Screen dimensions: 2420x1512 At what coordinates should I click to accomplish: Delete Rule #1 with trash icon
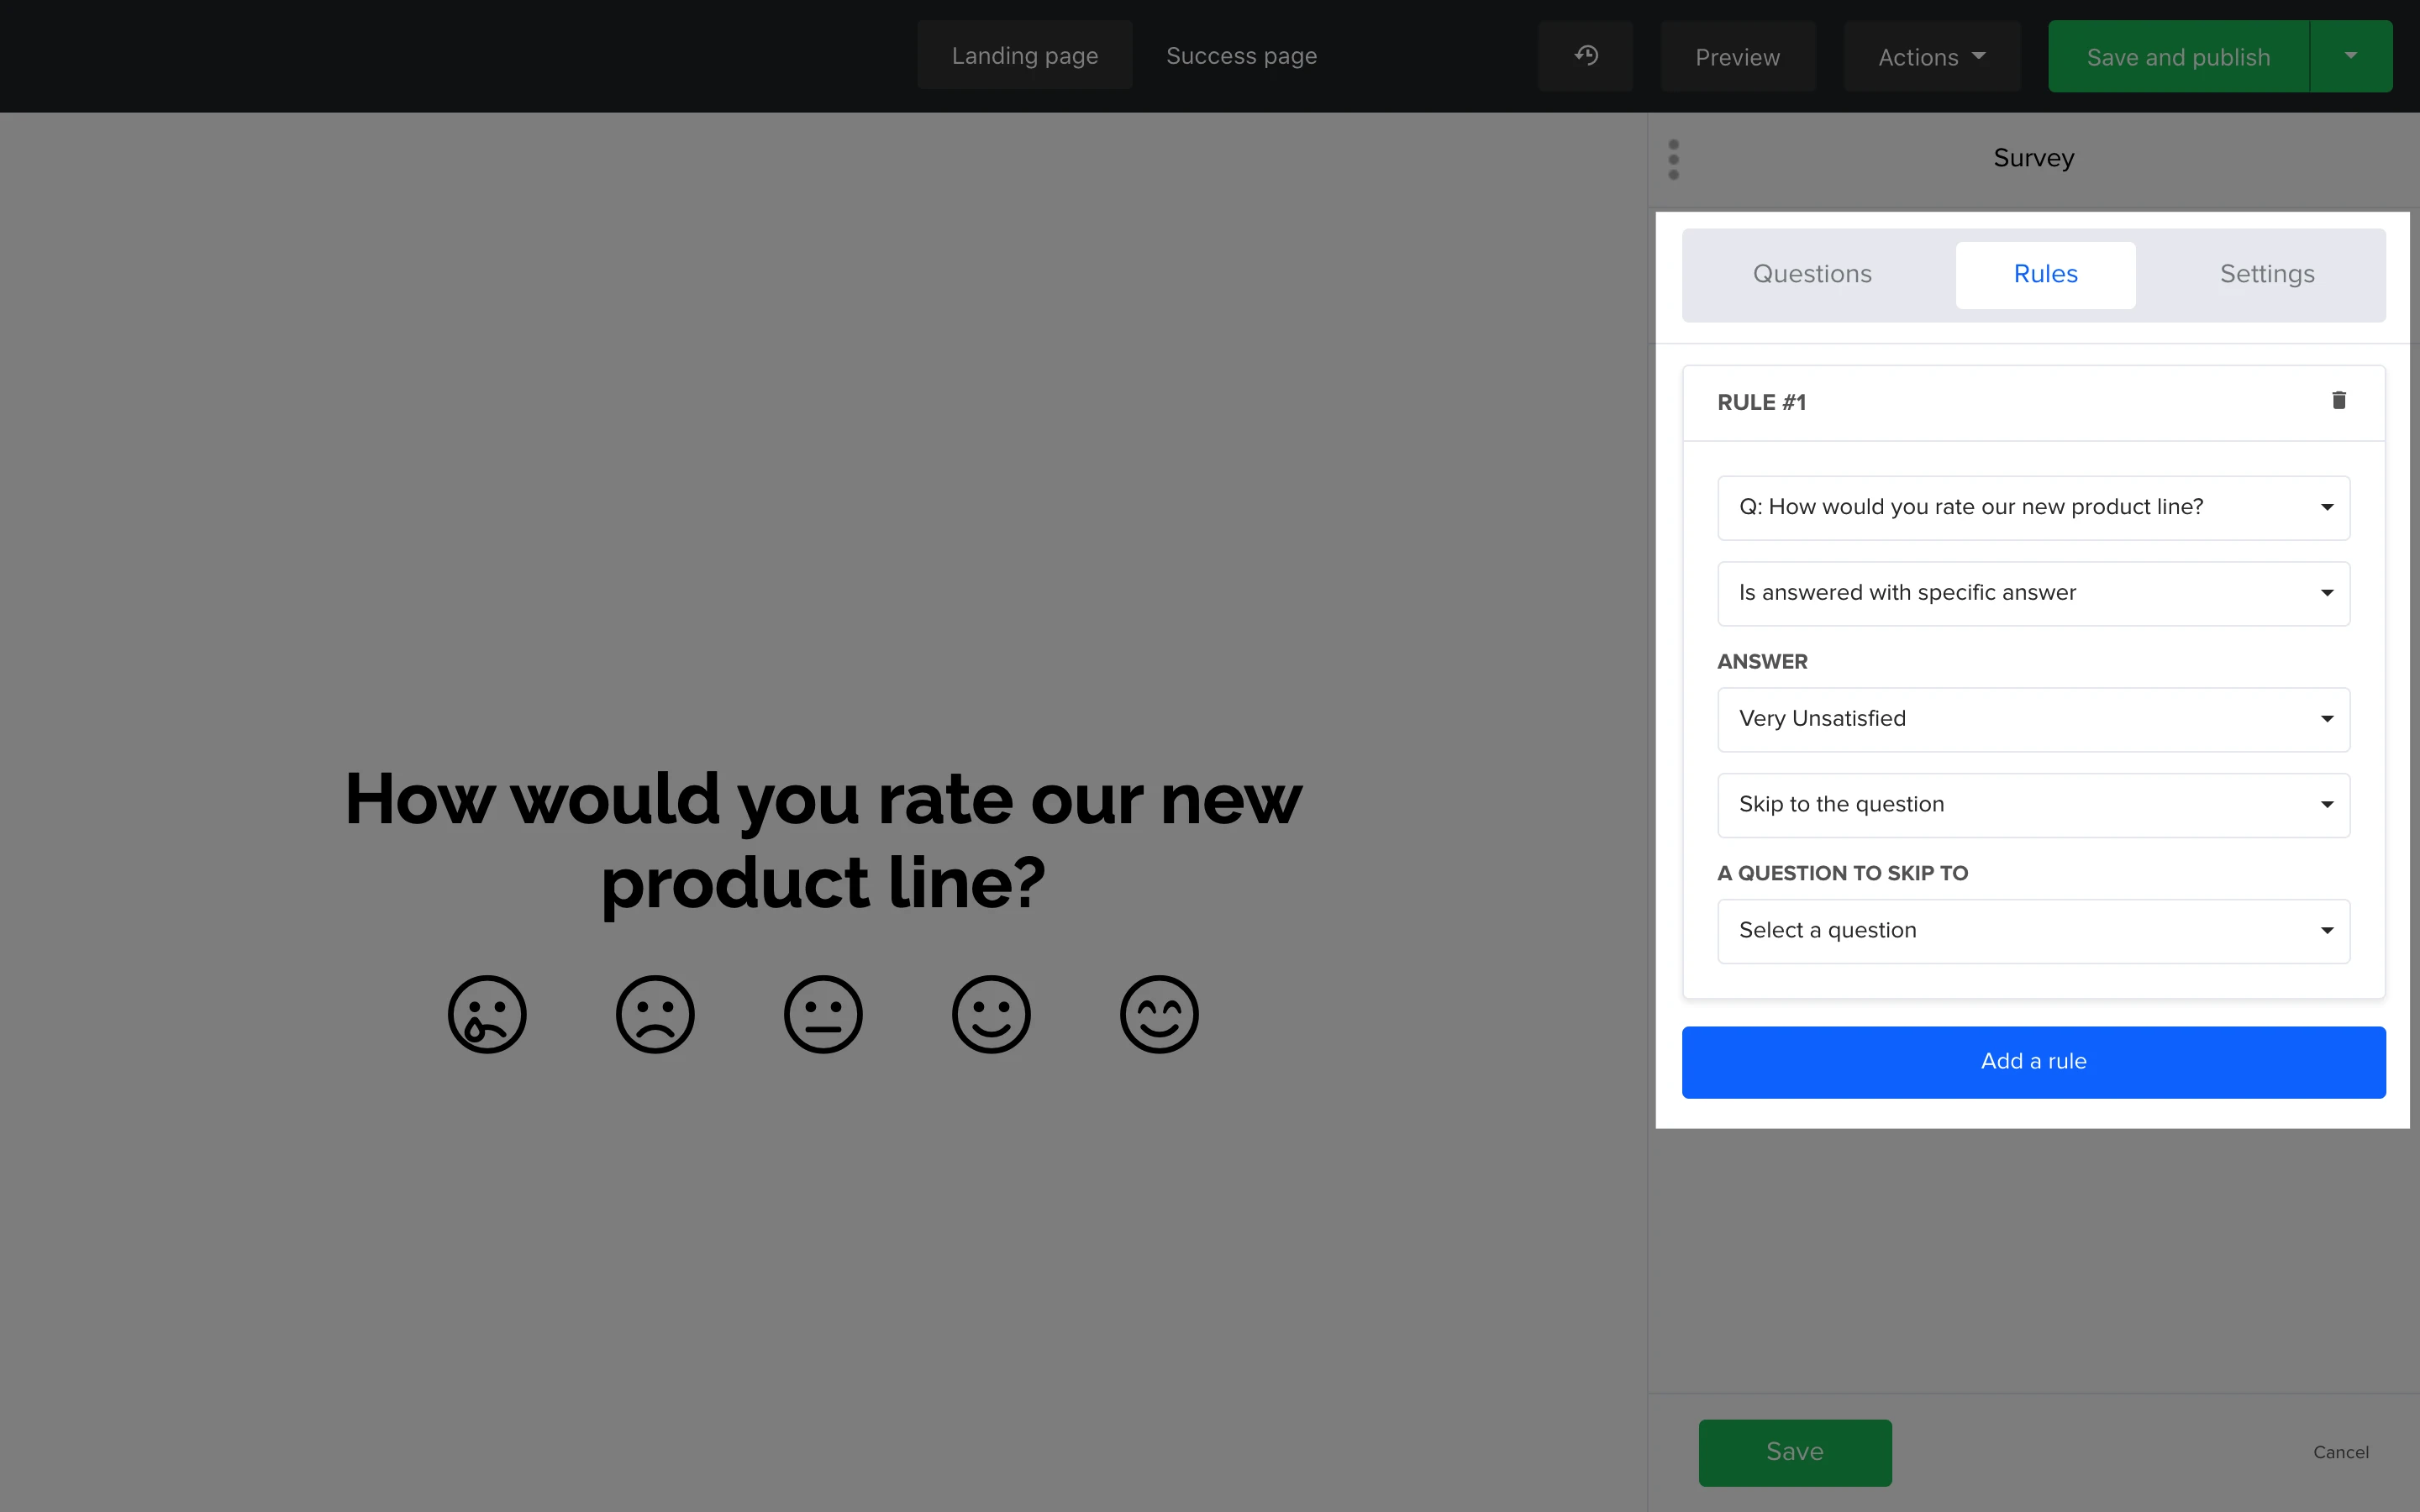click(x=2338, y=401)
